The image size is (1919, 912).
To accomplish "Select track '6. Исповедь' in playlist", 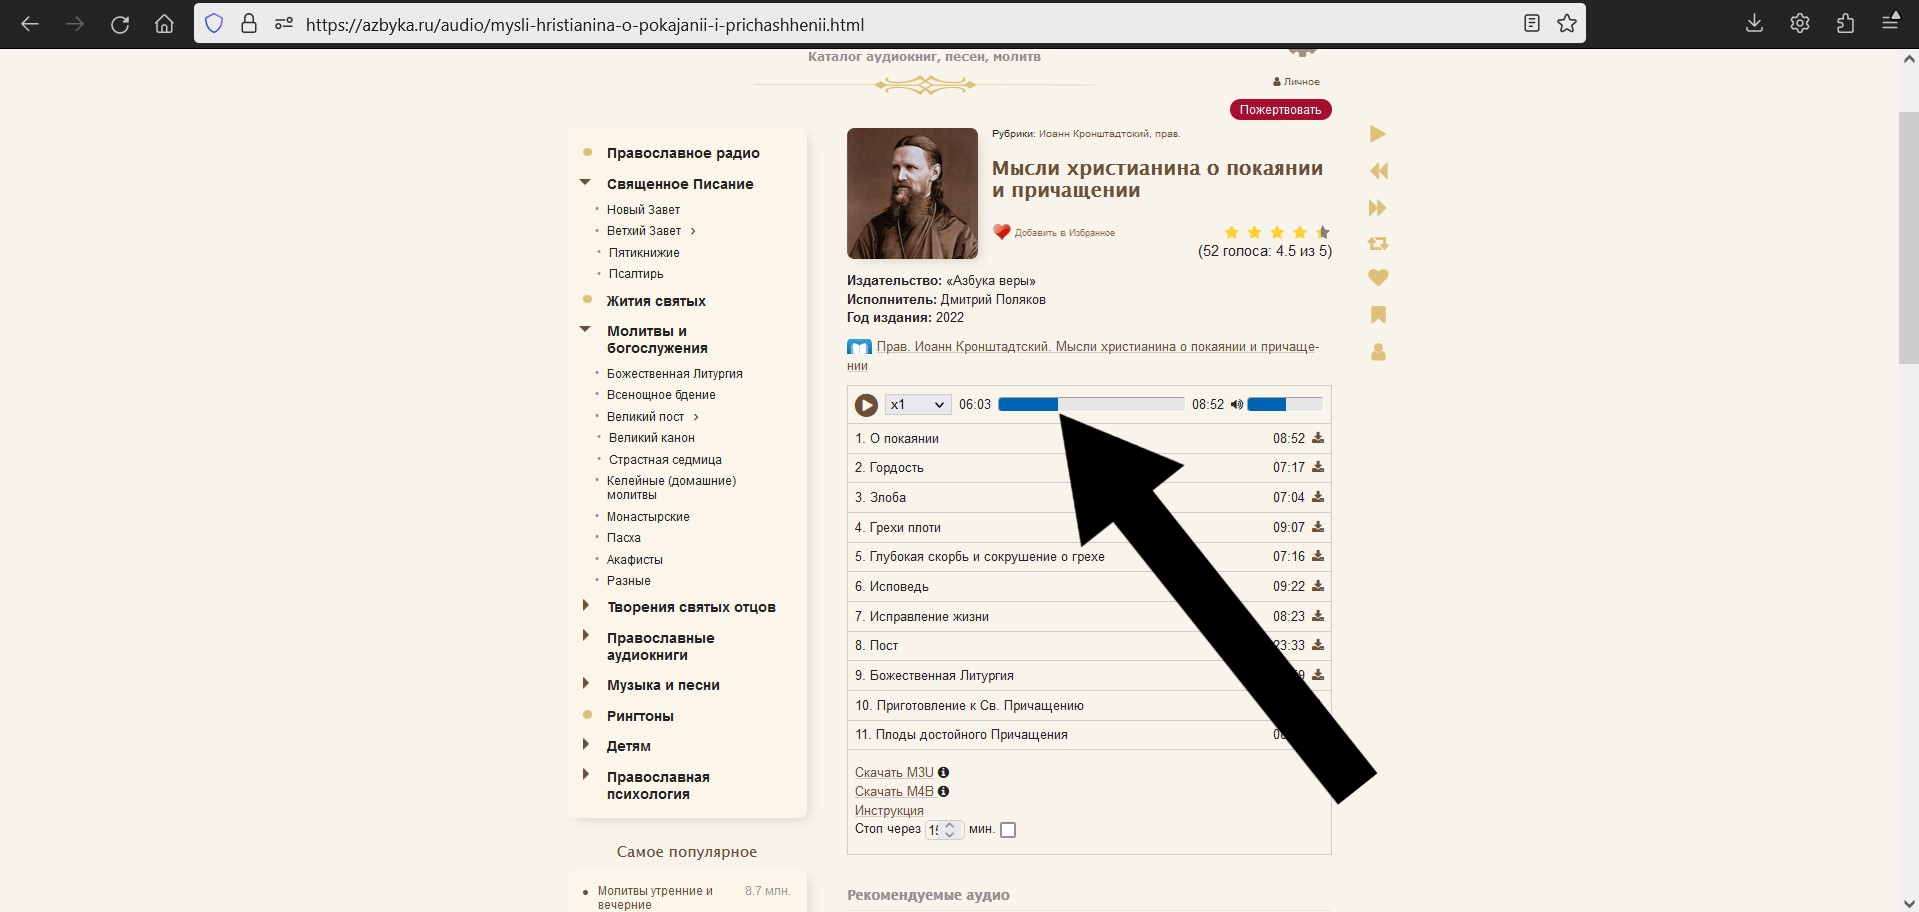I will pos(899,587).
